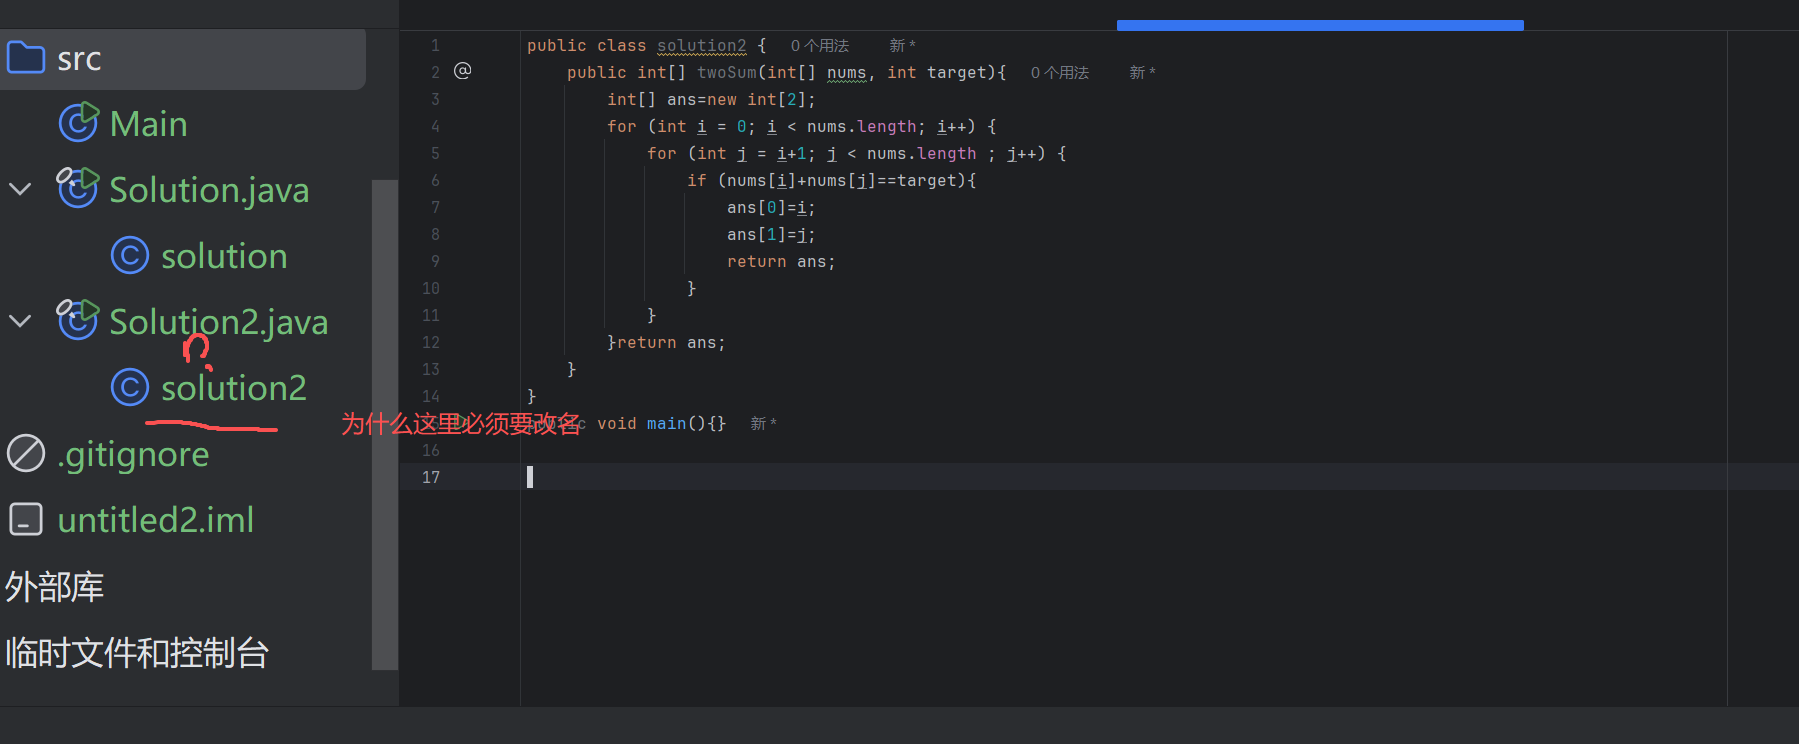This screenshot has height=744, width=1799.
Task: Click the 0 个用法 hint beside twoSum
Action: coord(1059,73)
